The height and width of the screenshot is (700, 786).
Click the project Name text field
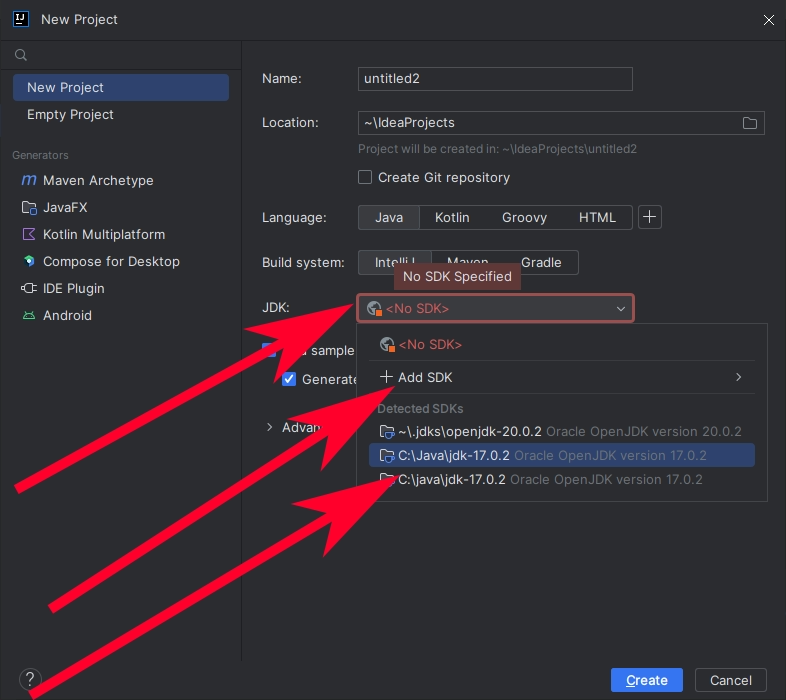pos(495,79)
